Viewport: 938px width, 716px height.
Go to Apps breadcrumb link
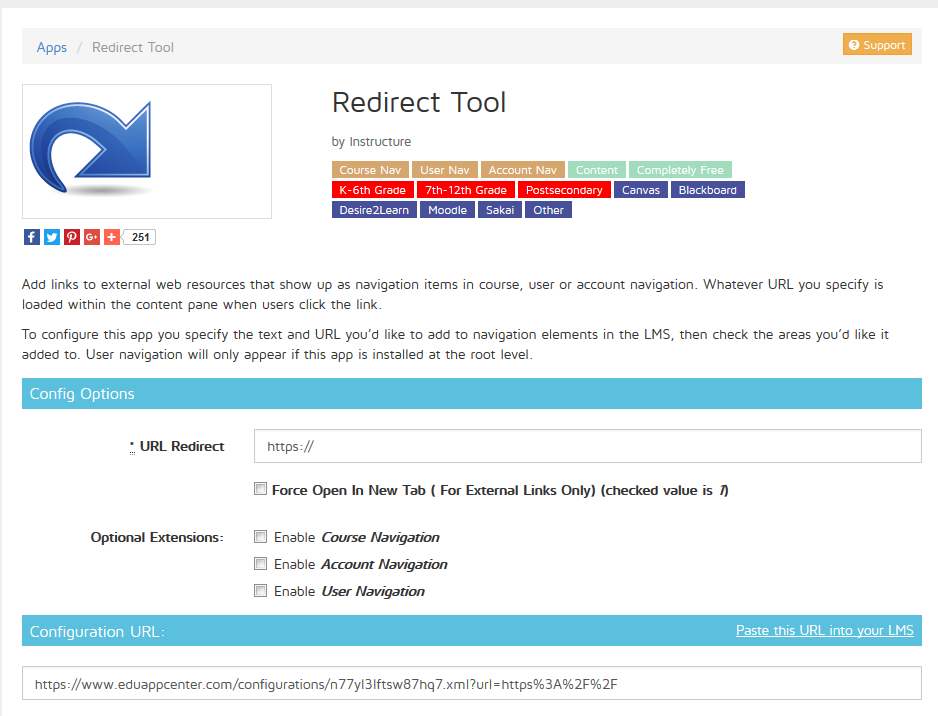pyautogui.click(x=51, y=47)
